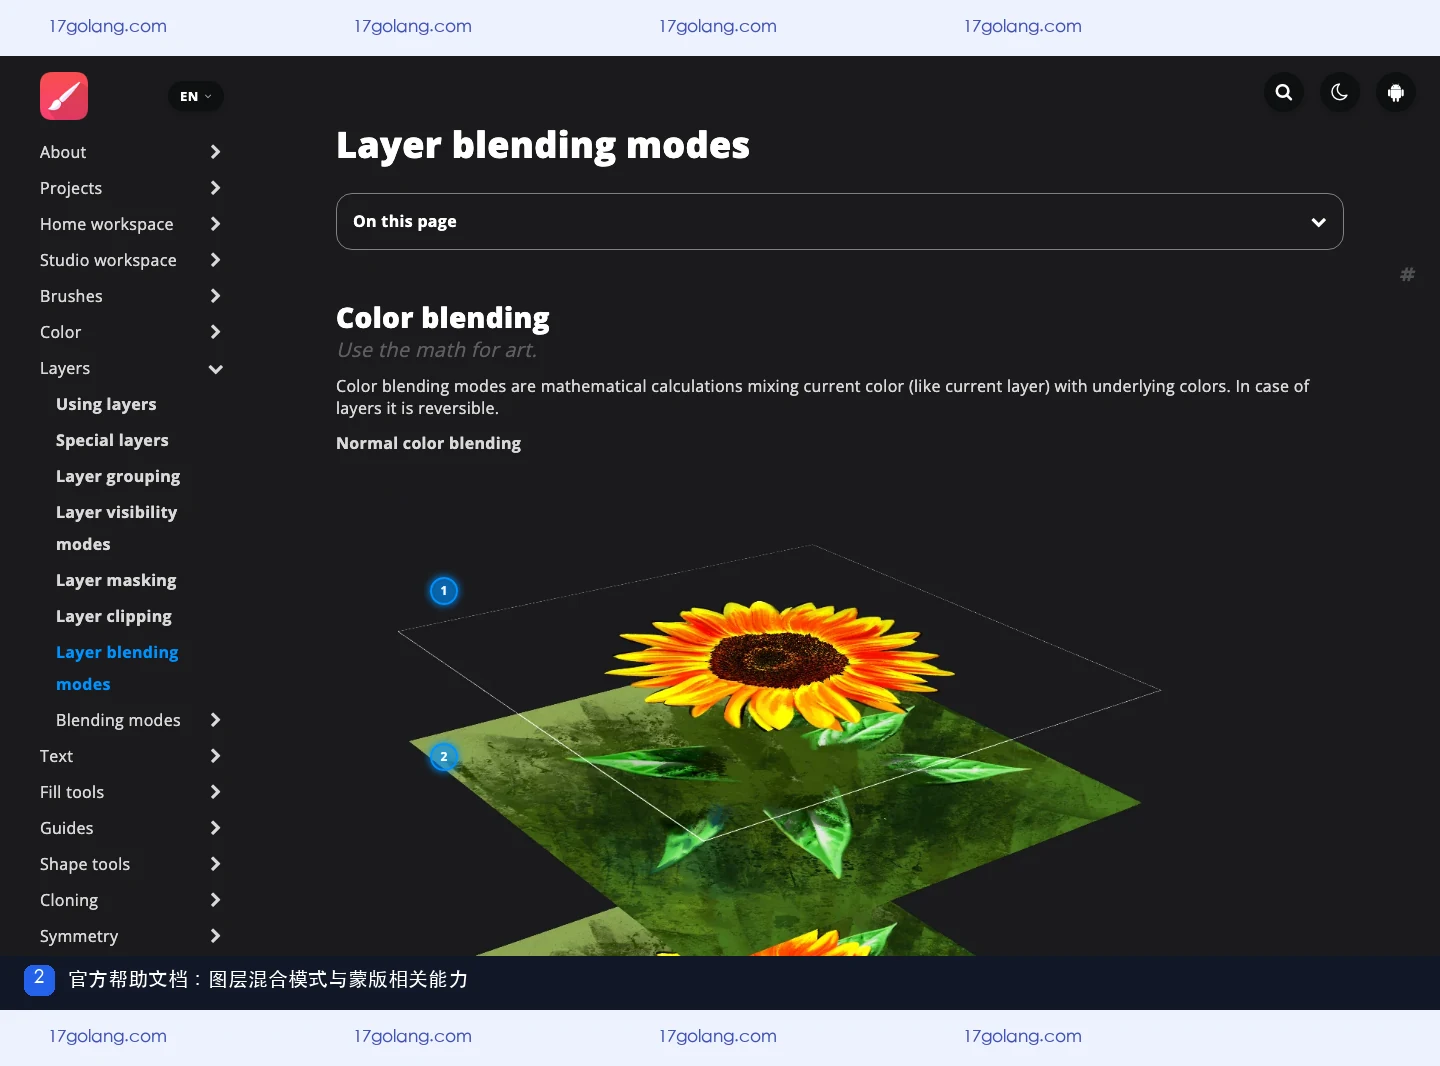Image resolution: width=1440 pixels, height=1066 pixels.
Task: Open the Special layers page
Action: pos(112,440)
